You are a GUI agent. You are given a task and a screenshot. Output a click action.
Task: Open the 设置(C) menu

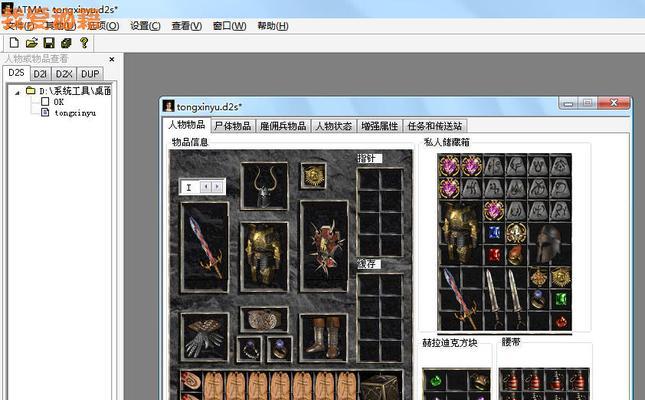coord(145,26)
